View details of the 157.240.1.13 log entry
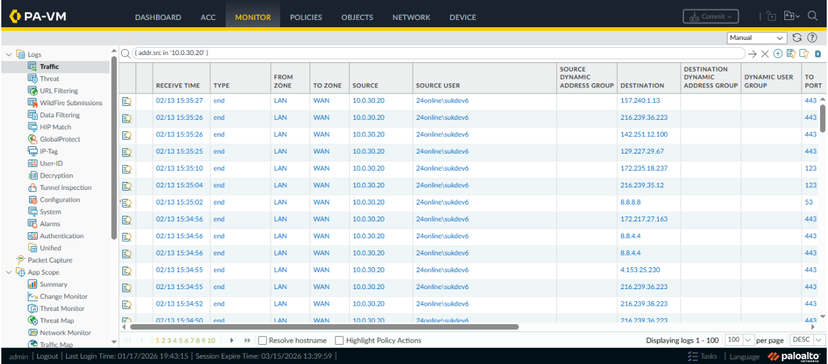828x364 pixels. pos(127,101)
